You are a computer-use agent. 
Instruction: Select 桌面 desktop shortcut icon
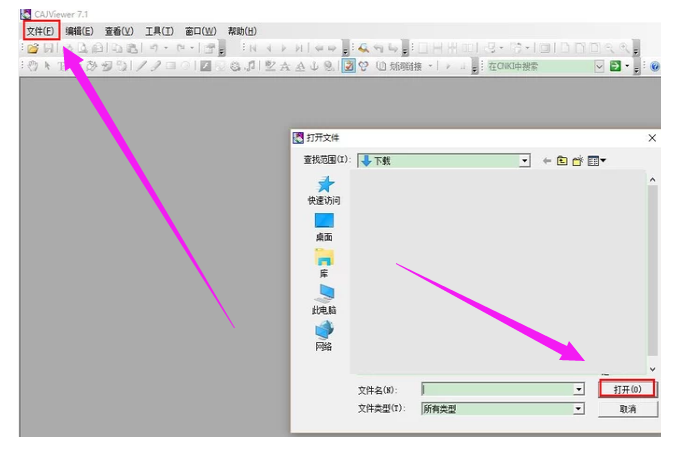pos(324,227)
